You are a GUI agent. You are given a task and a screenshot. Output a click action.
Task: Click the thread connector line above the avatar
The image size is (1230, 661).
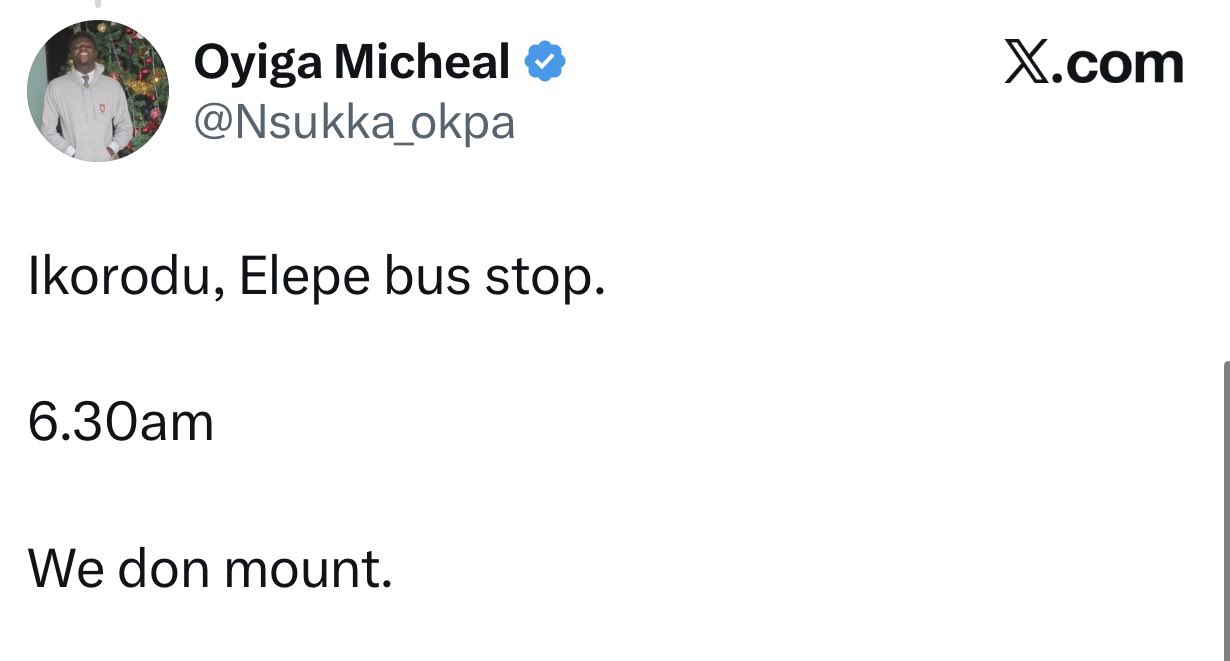(x=97, y=4)
